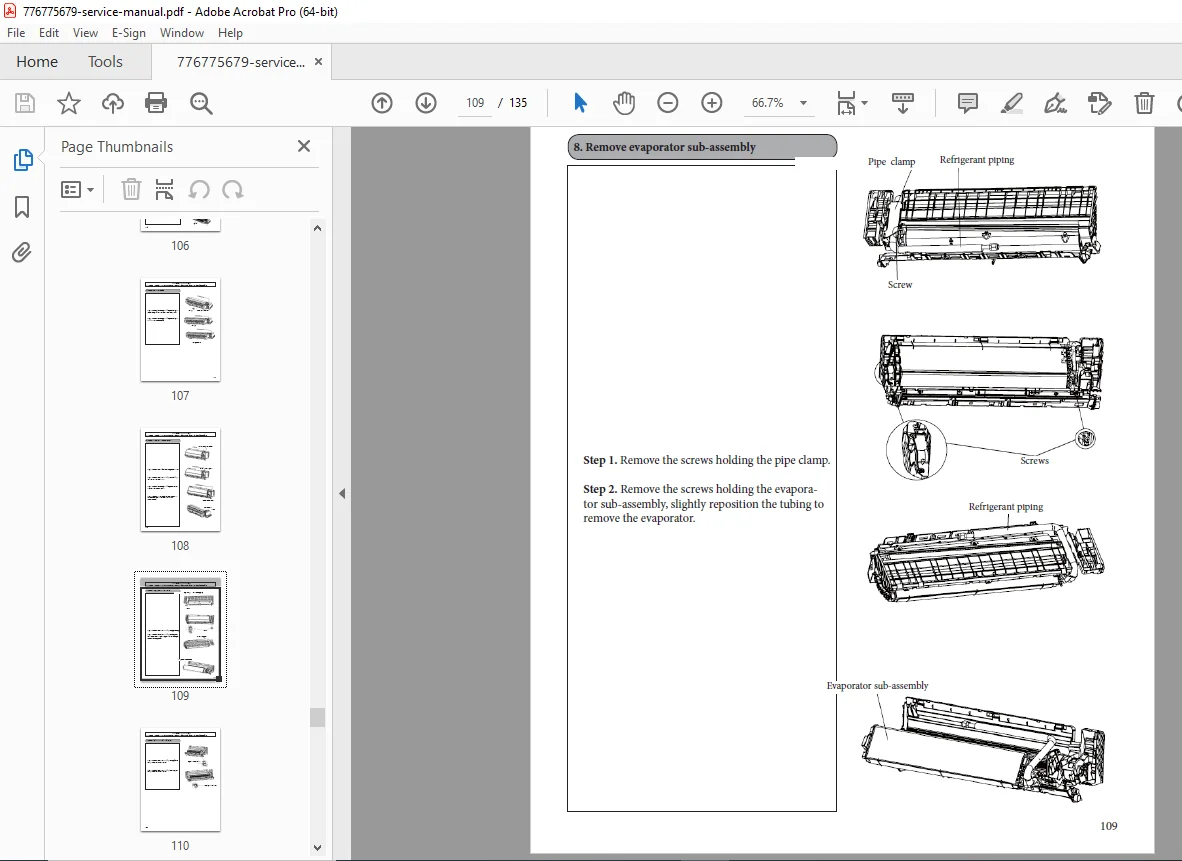Screen dimensions: 1182x861
Task: Open the thumbnails options menu dropdown
Action: (x=78, y=189)
